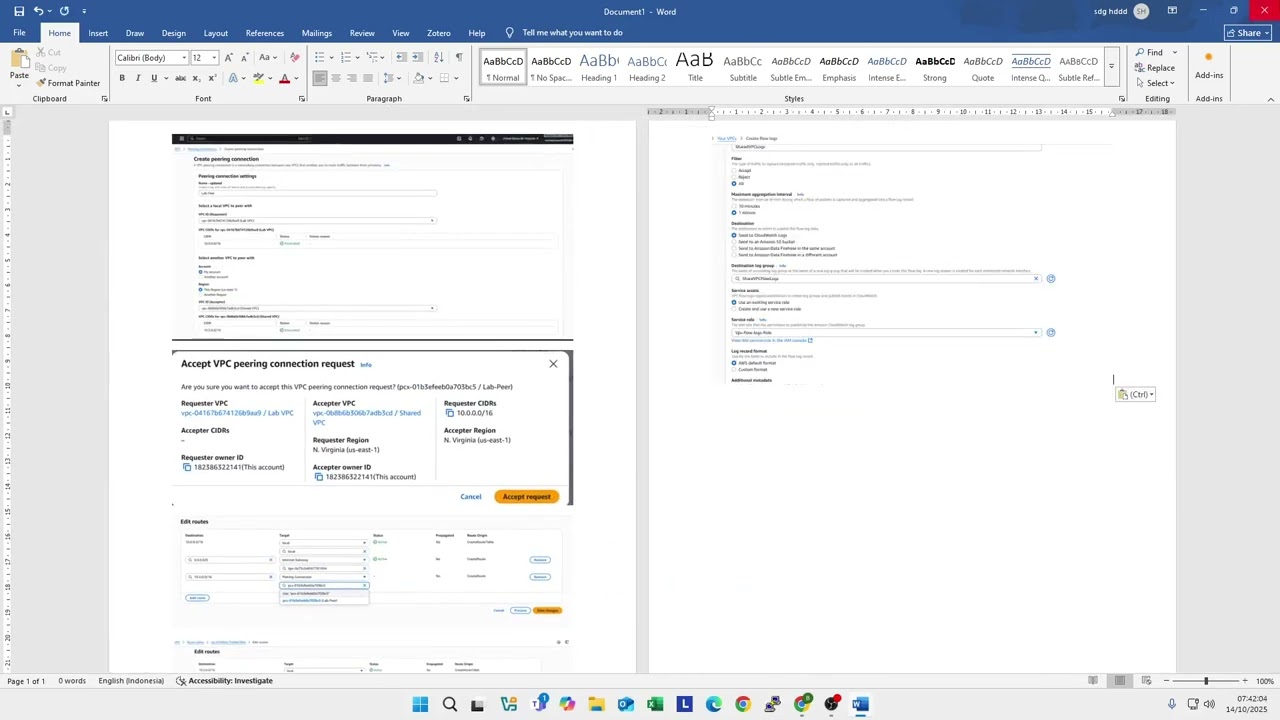The image size is (1280, 720).
Task: Open the font size dropdown
Action: pyautogui.click(x=212, y=58)
